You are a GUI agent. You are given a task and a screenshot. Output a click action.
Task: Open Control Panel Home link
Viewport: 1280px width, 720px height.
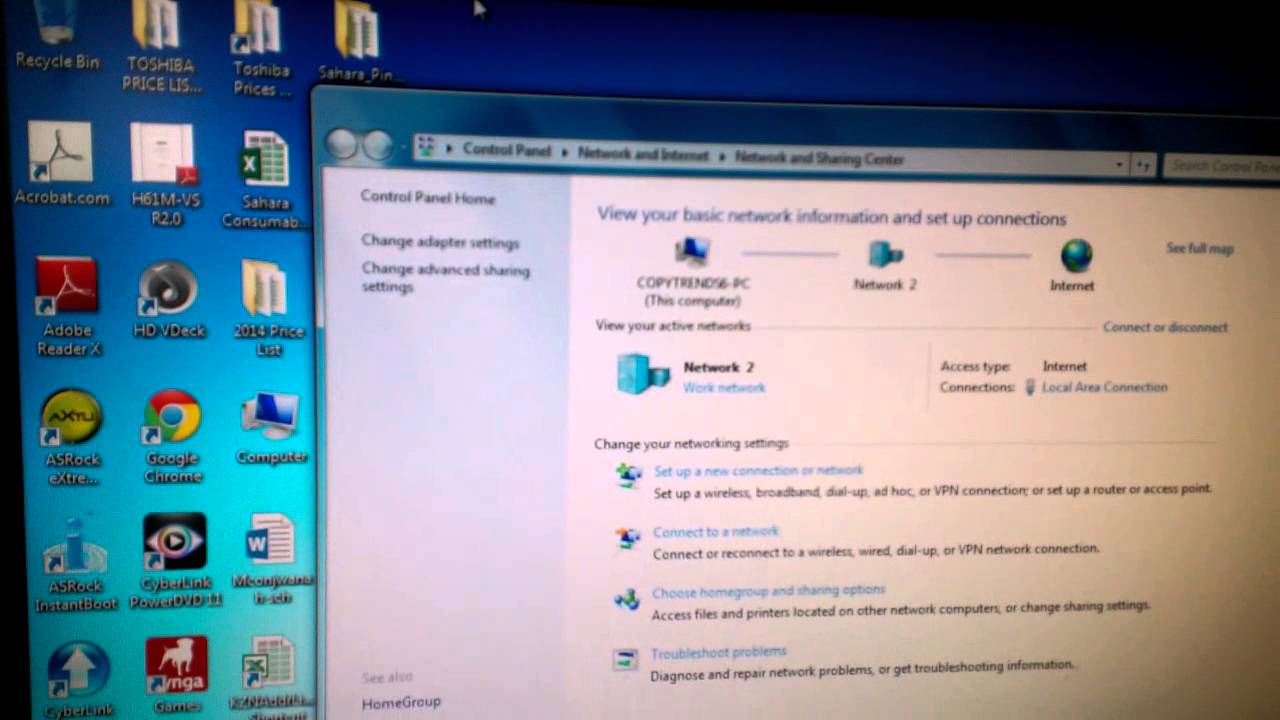[428, 198]
